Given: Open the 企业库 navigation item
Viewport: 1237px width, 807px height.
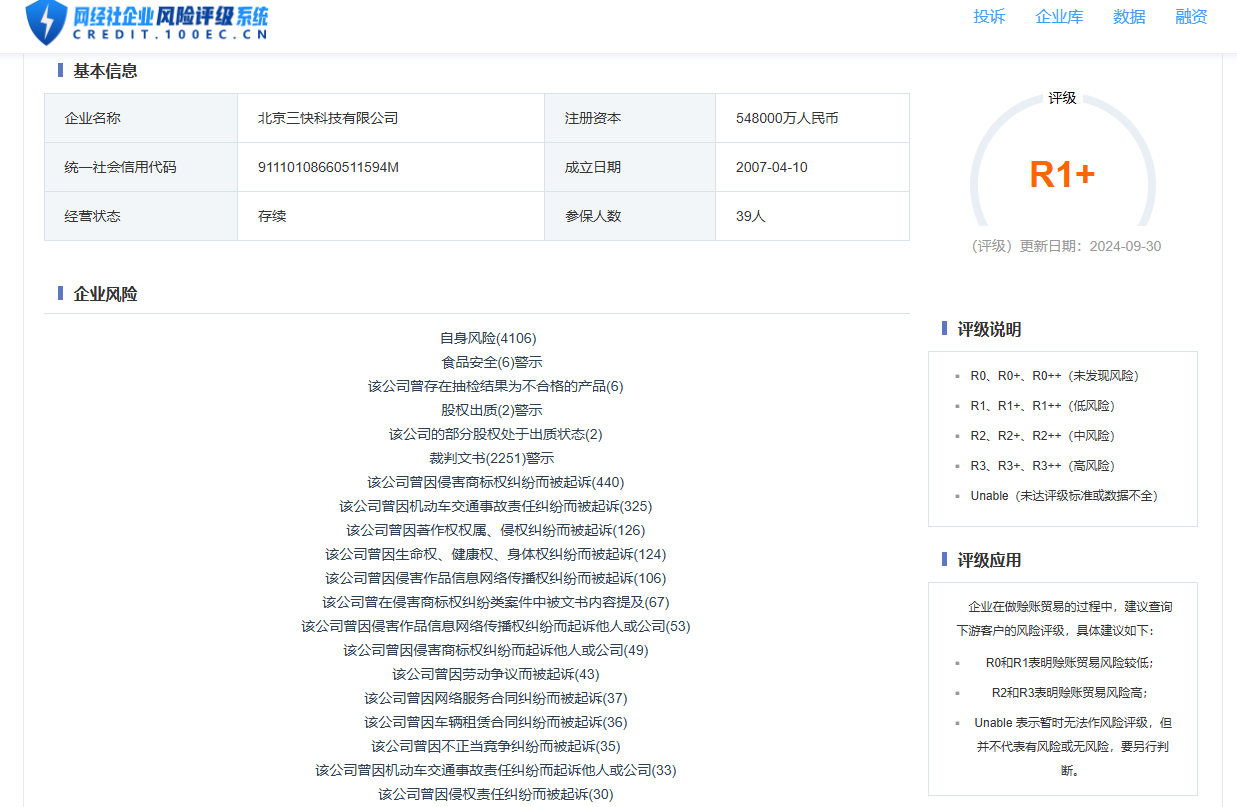Looking at the screenshot, I should point(1059,17).
